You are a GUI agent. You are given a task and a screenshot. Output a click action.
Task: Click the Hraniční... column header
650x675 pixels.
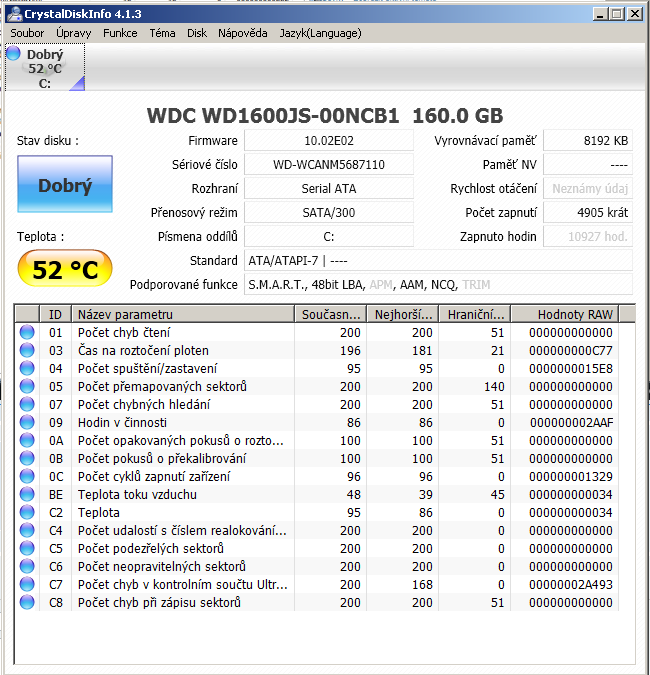tap(475, 314)
